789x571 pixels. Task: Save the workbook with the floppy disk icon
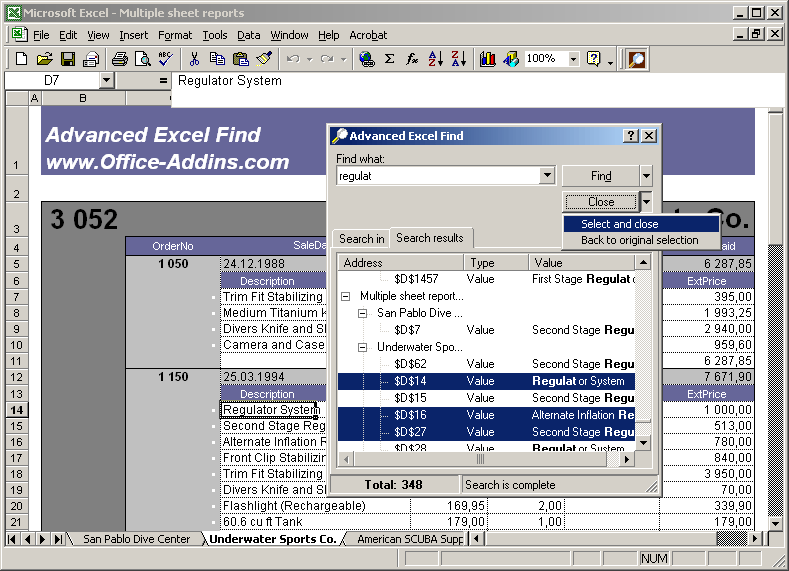(x=68, y=59)
